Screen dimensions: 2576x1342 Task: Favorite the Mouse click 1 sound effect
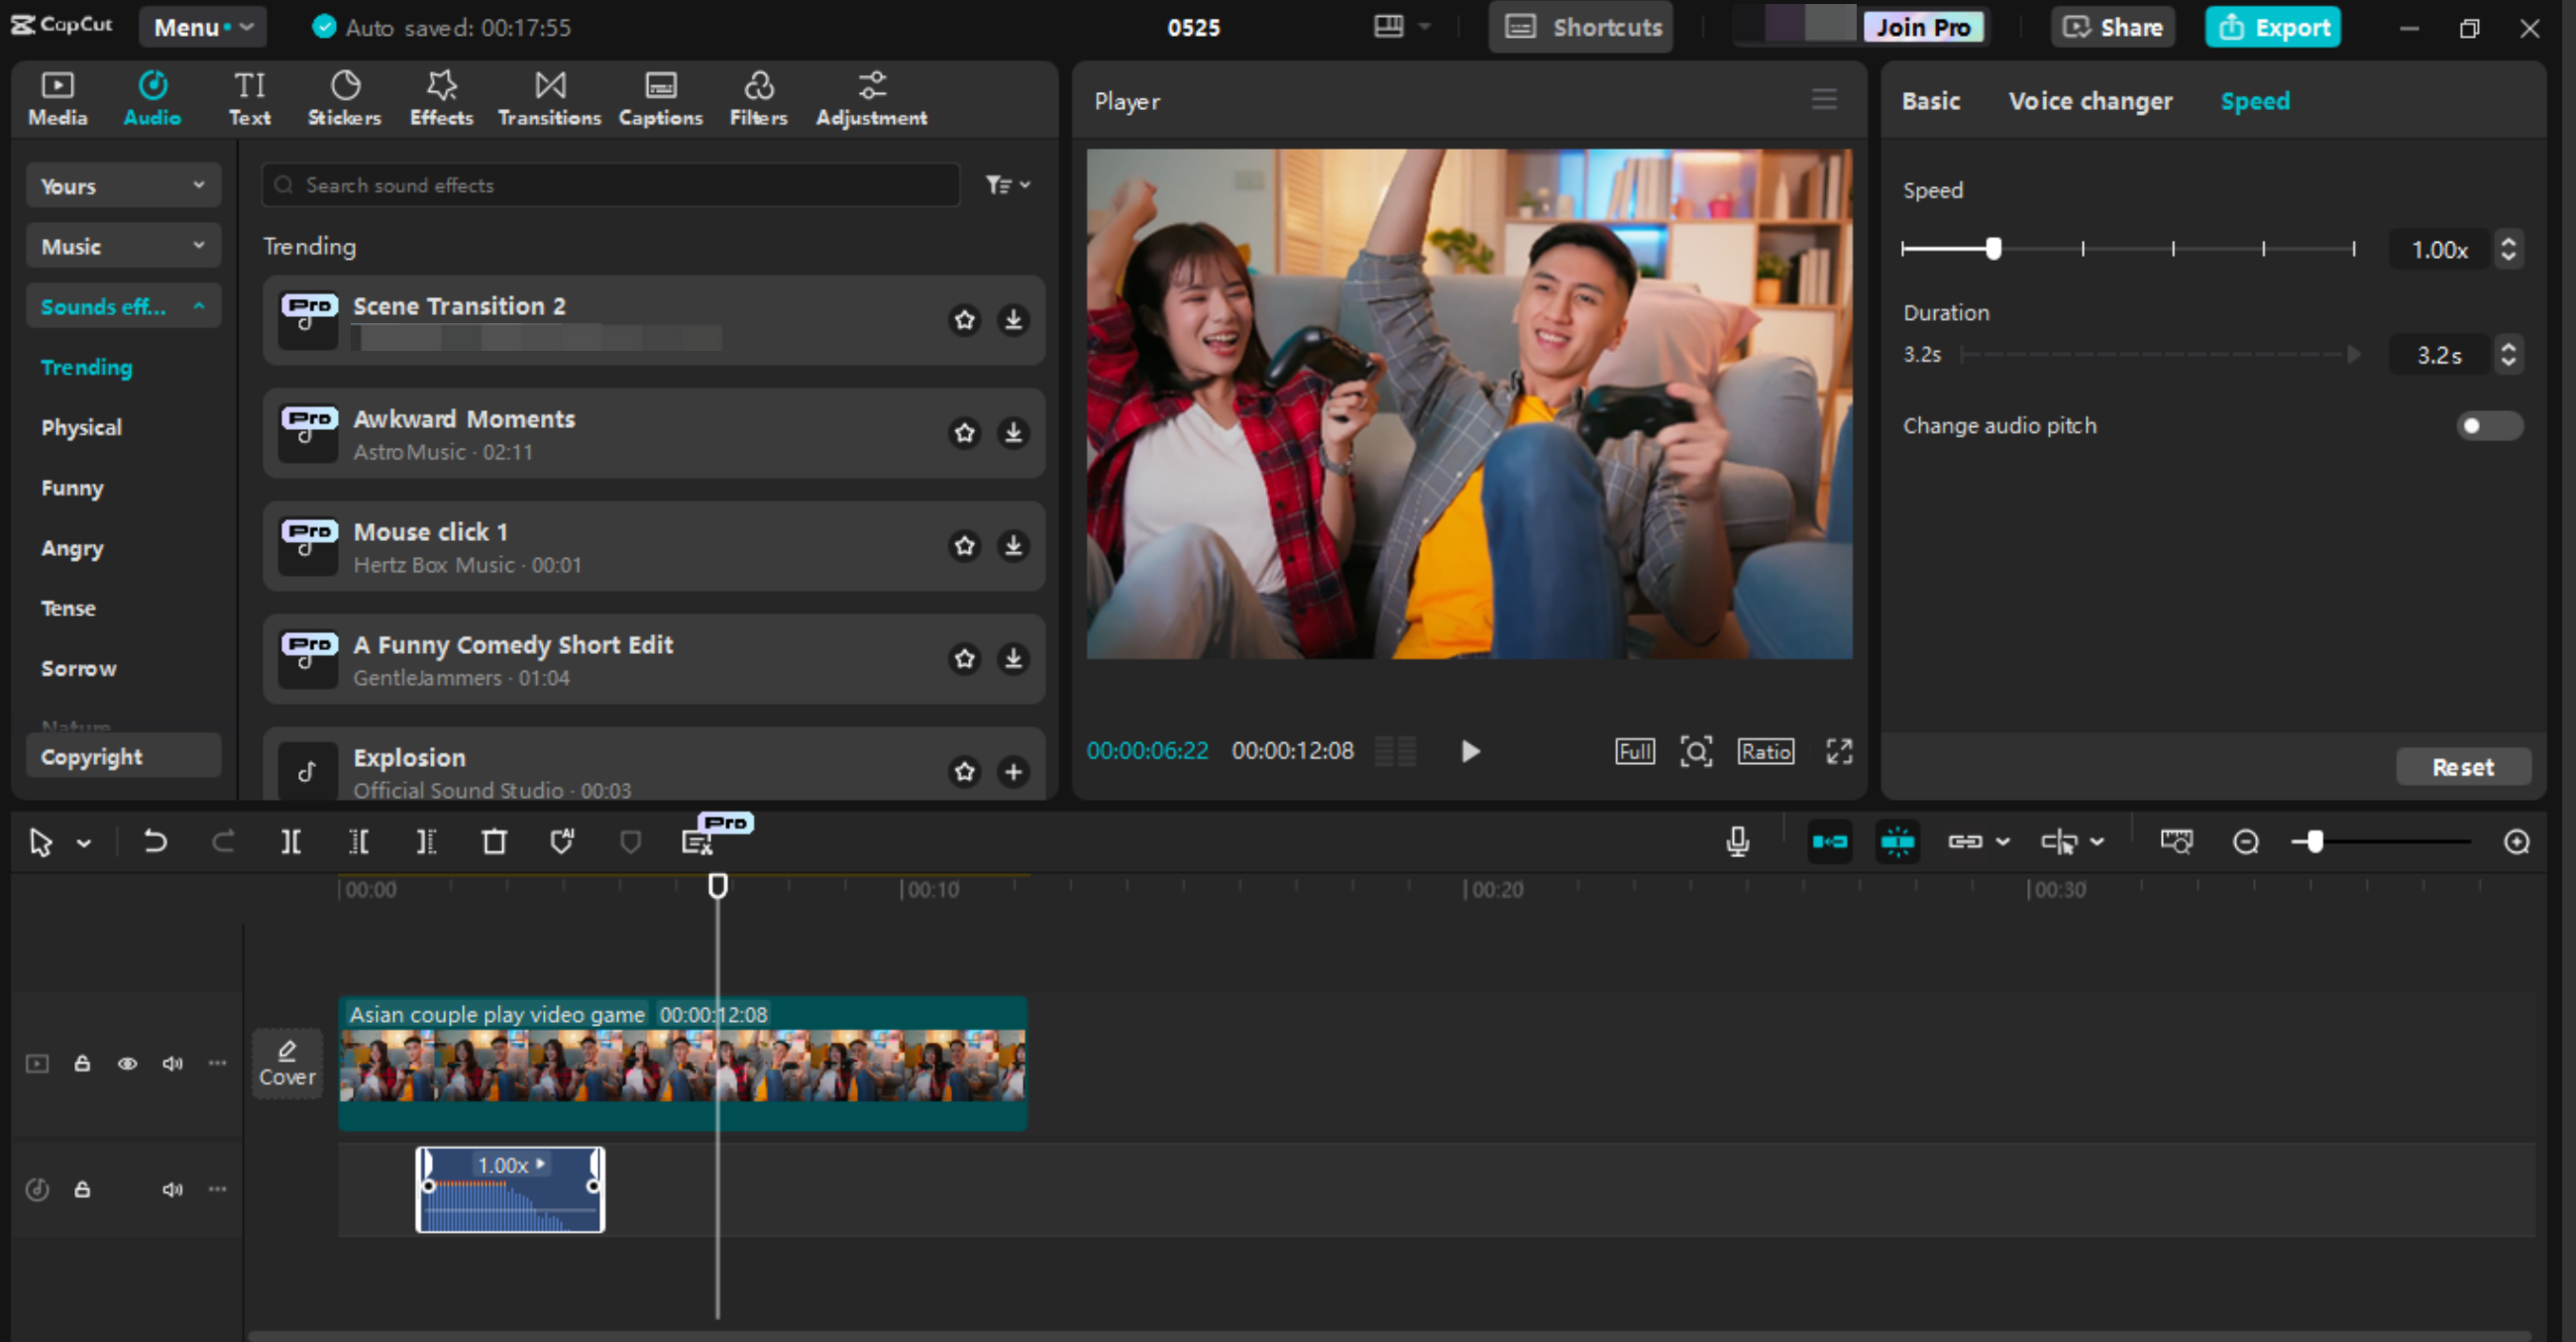click(964, 546)
